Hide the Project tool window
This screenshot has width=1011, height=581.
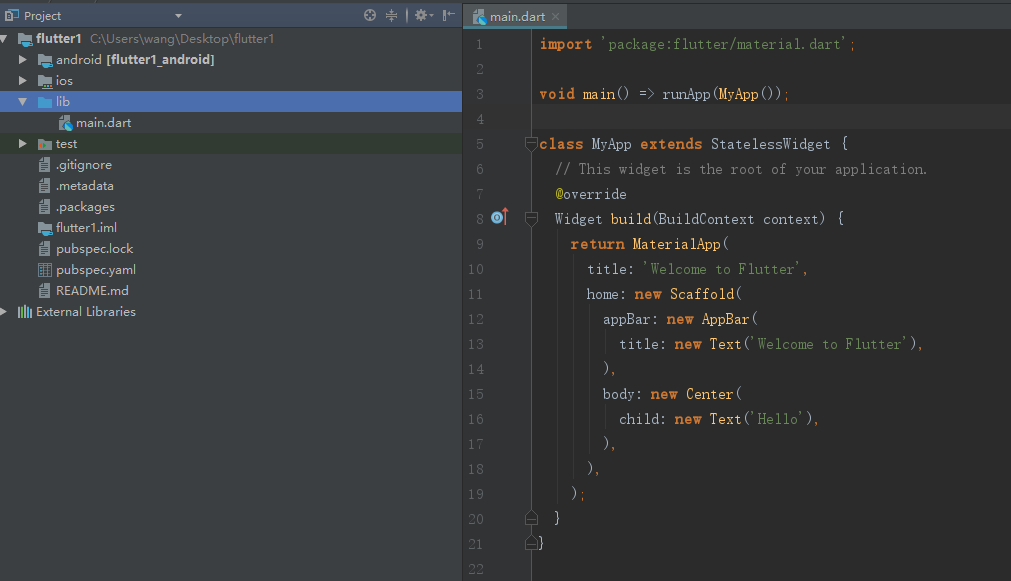click(449, 15)
